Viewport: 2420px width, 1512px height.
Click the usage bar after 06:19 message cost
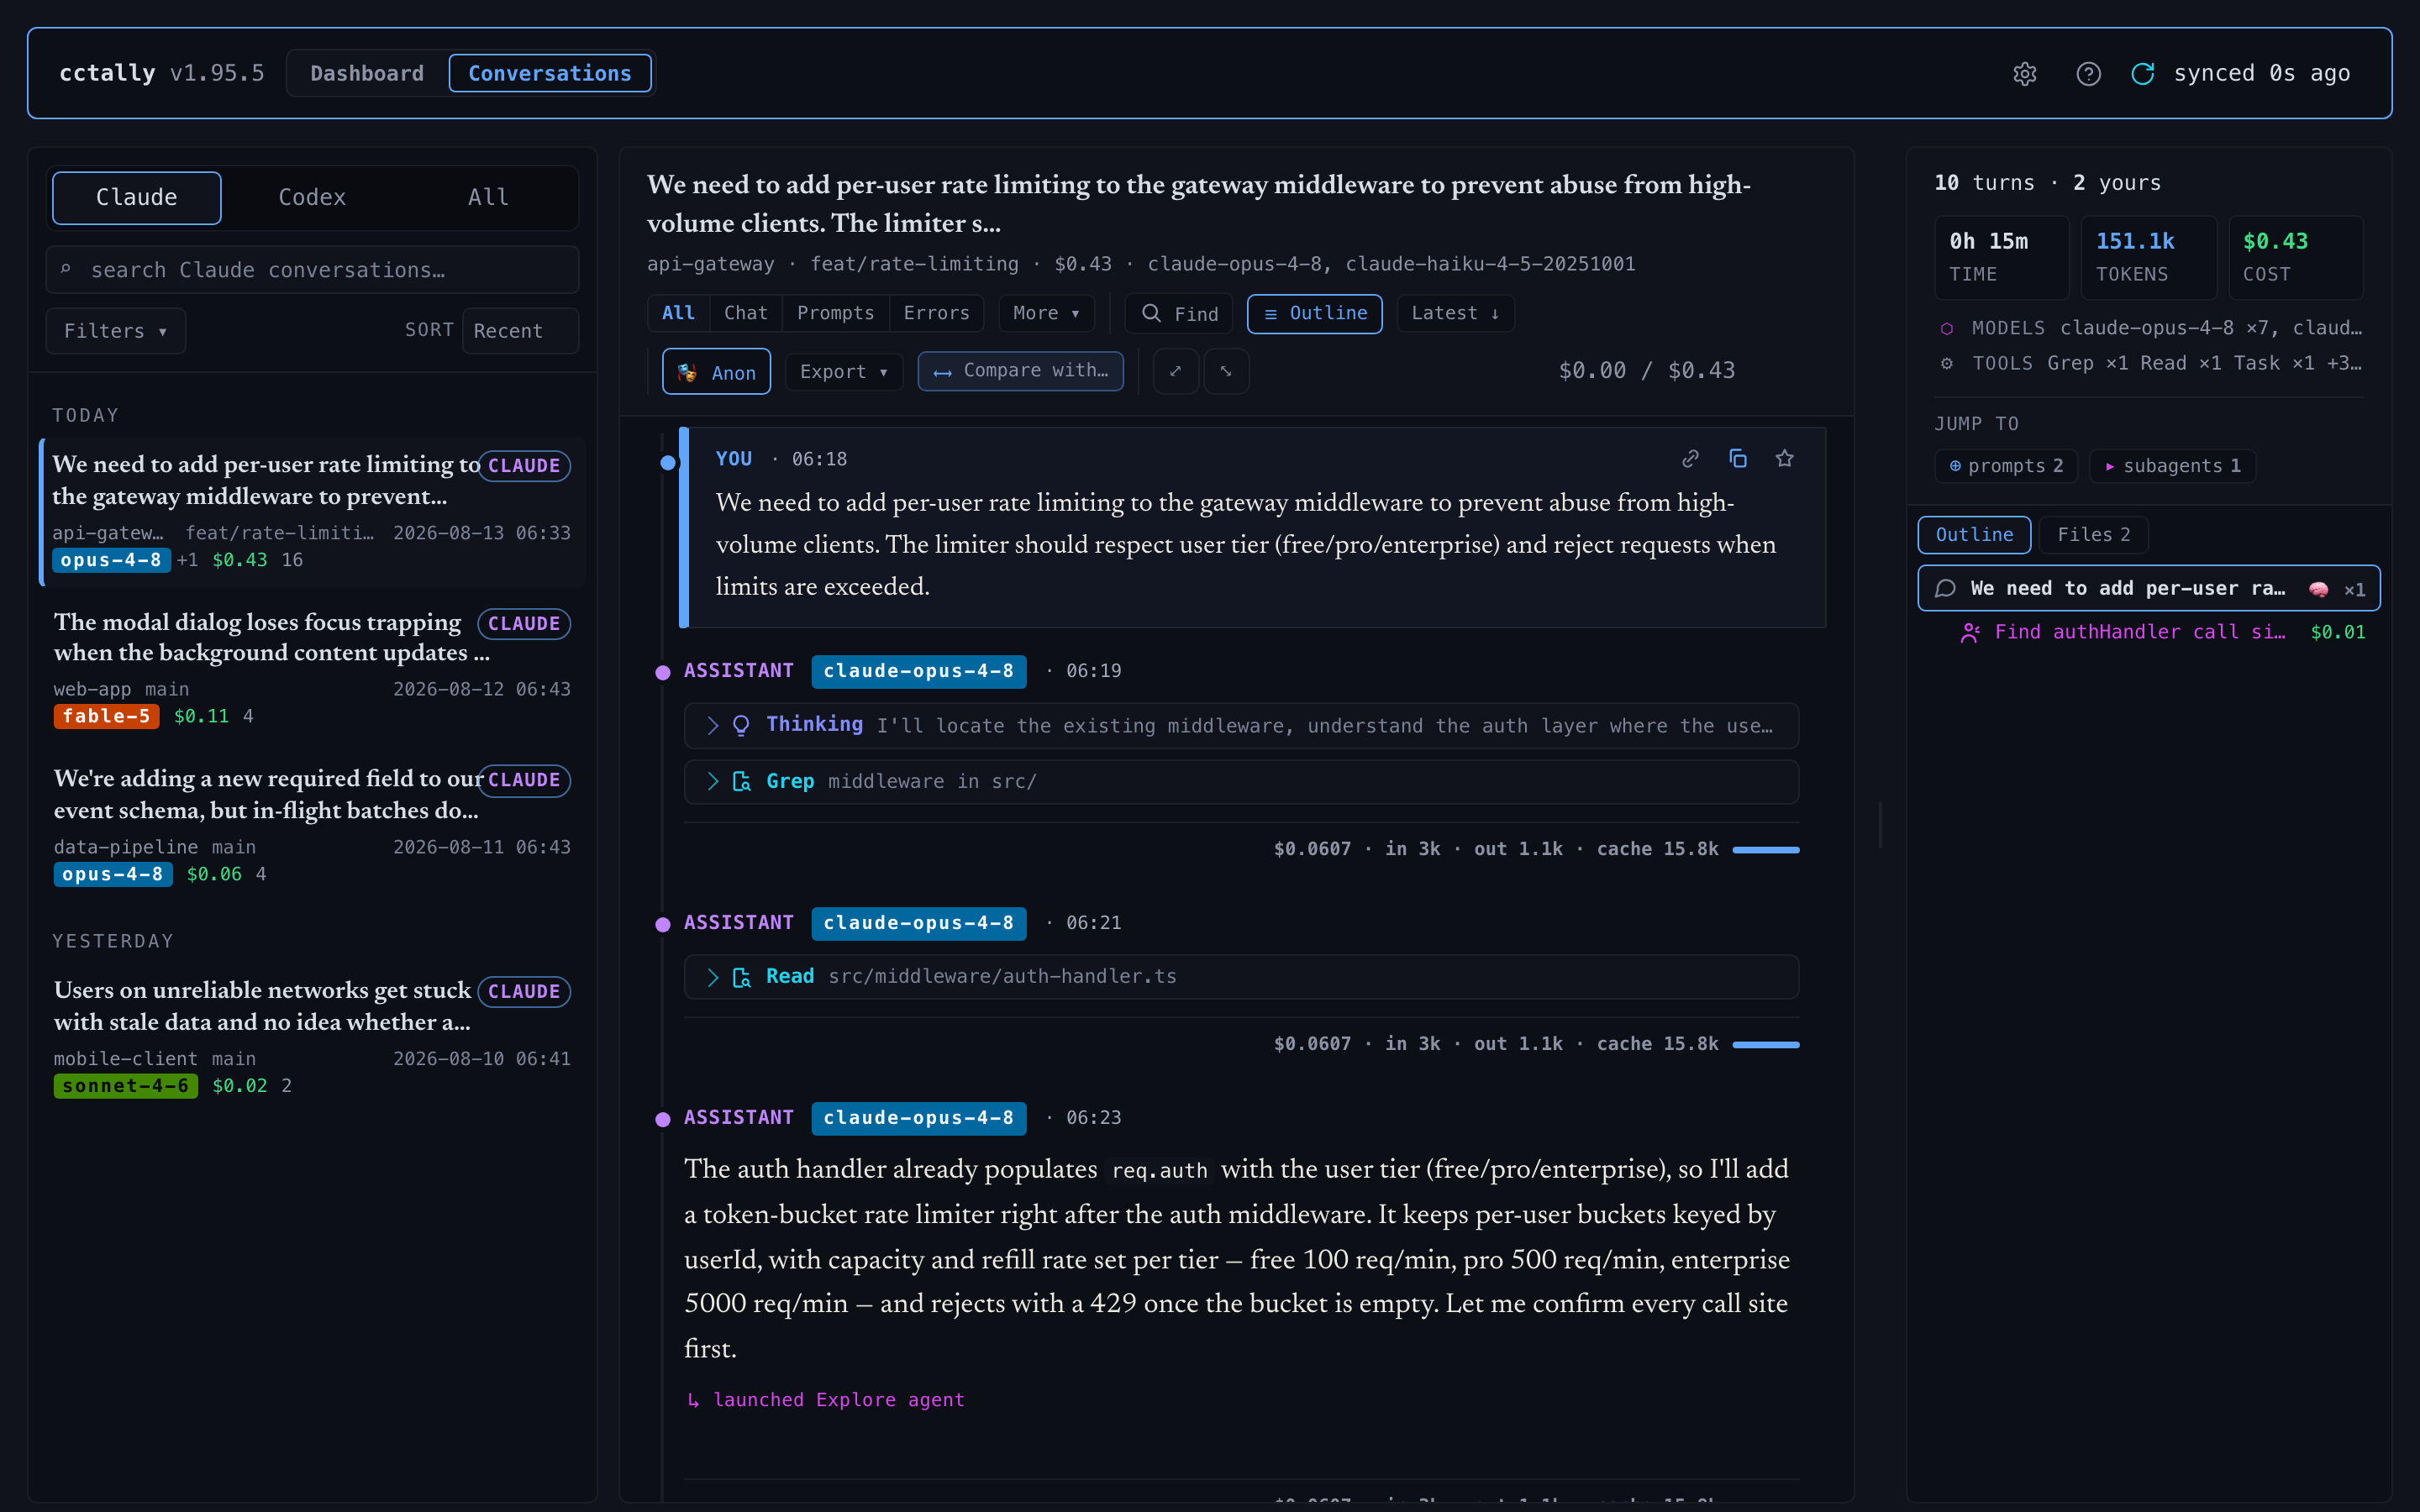(x=1765, y=850)
